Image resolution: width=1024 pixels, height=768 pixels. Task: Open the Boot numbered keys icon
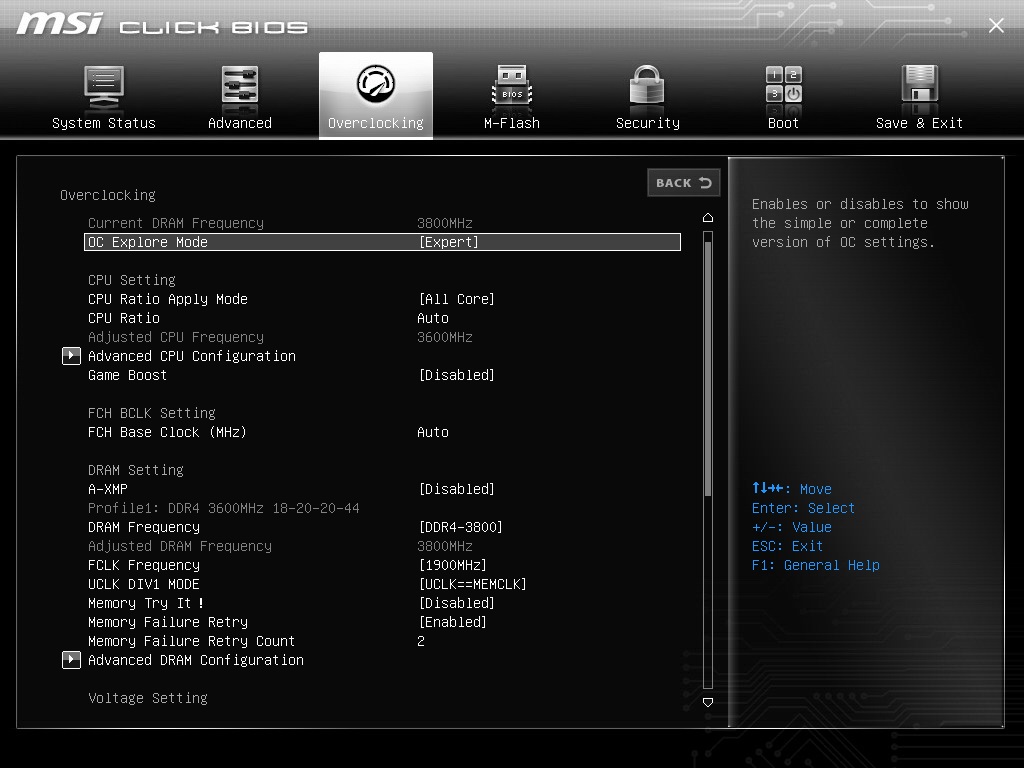(784, 85)
